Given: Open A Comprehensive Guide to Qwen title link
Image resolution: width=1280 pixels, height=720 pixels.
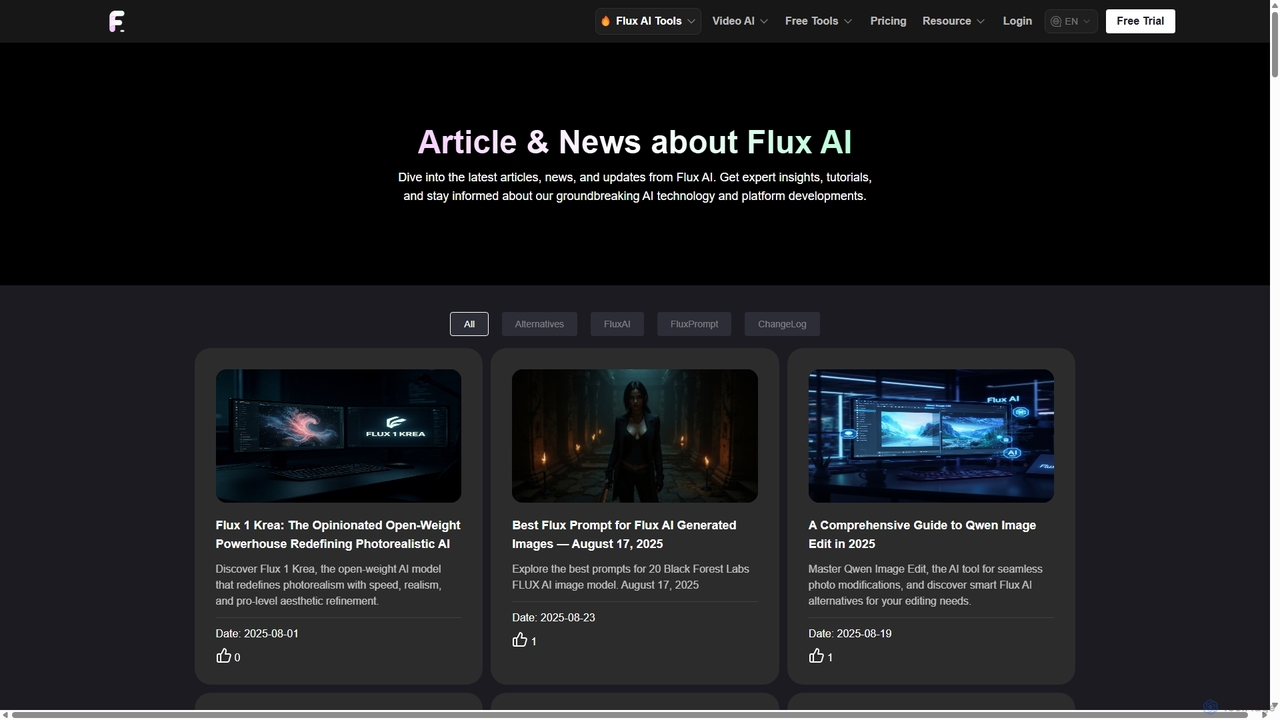Looking at the screenshot, I should (x=922, y=534).
